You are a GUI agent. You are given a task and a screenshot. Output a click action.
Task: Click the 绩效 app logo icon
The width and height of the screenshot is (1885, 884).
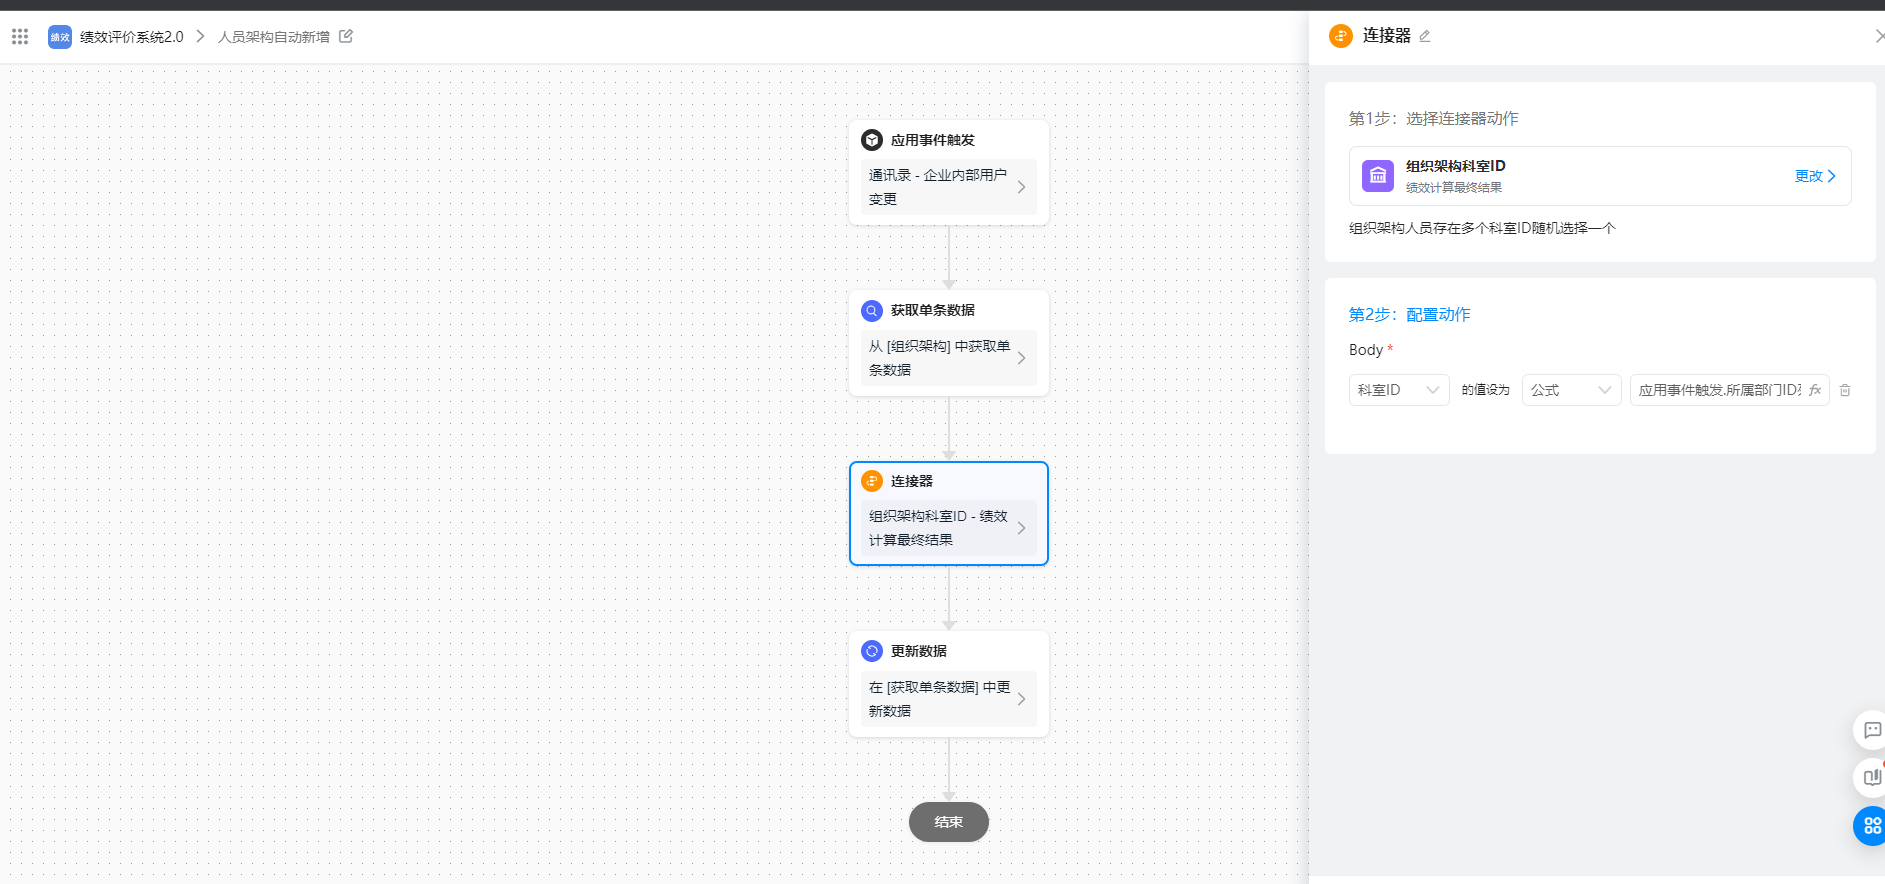(60, 37)
